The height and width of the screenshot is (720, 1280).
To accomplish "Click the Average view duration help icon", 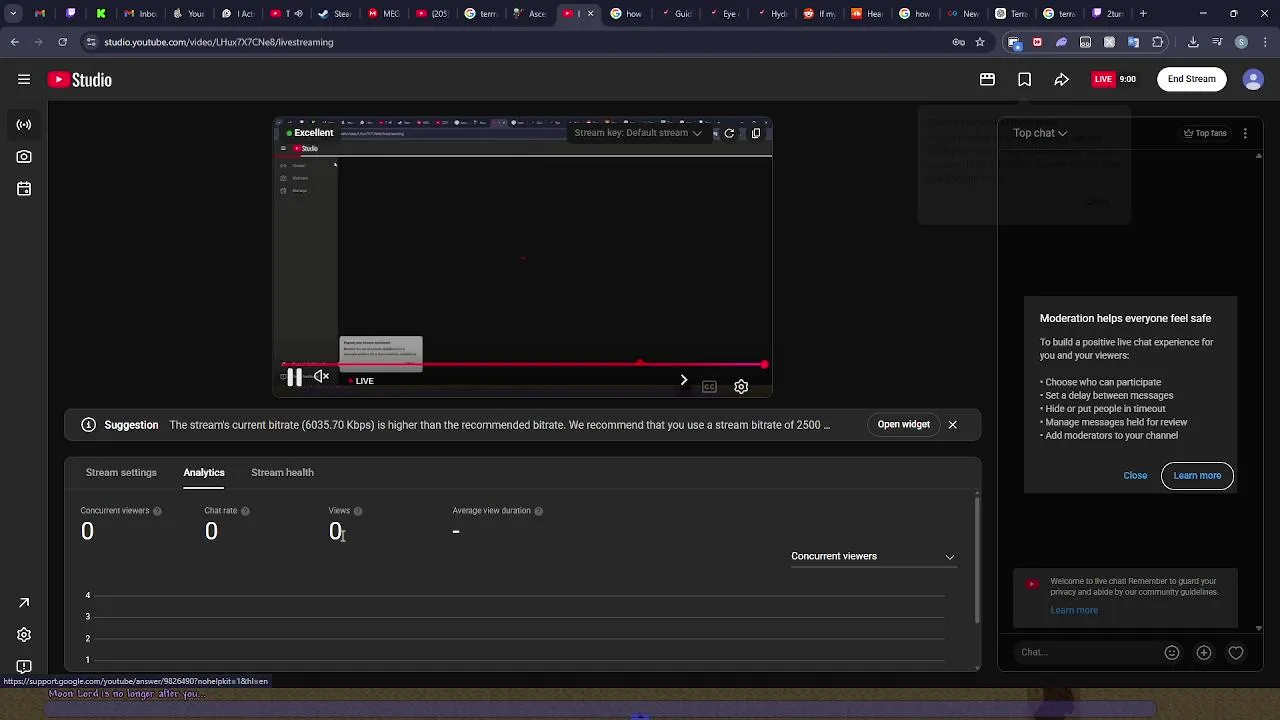I will [538, 511].
